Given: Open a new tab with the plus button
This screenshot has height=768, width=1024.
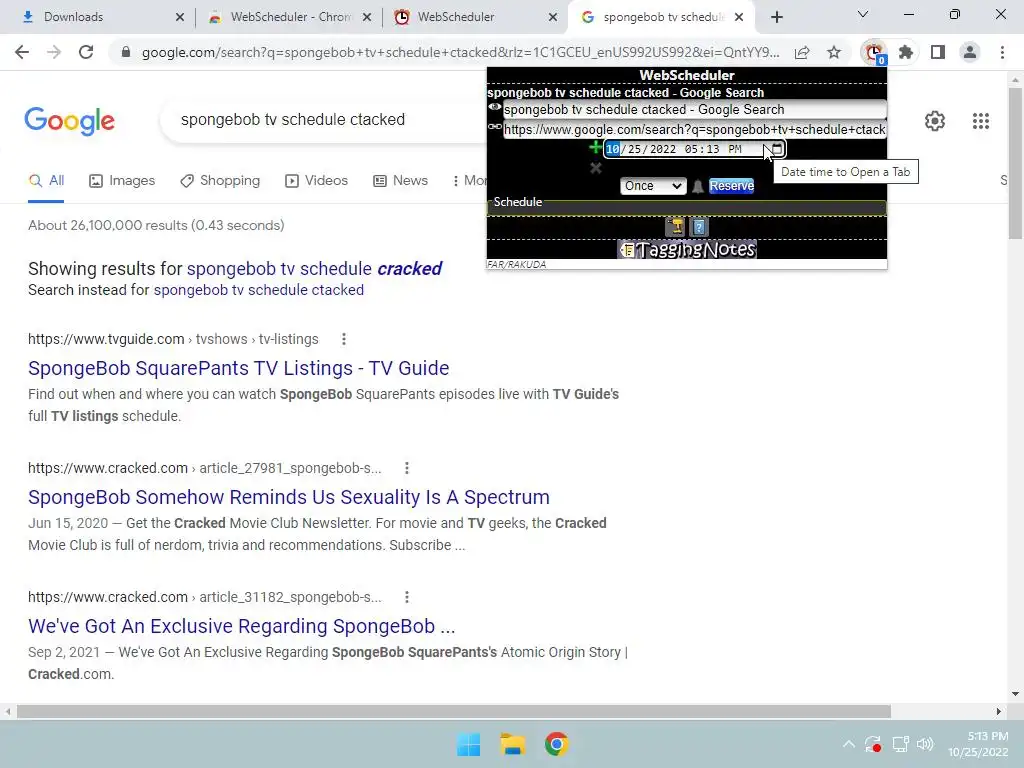Looking at the screenshot, I should (x=776, y=17).
